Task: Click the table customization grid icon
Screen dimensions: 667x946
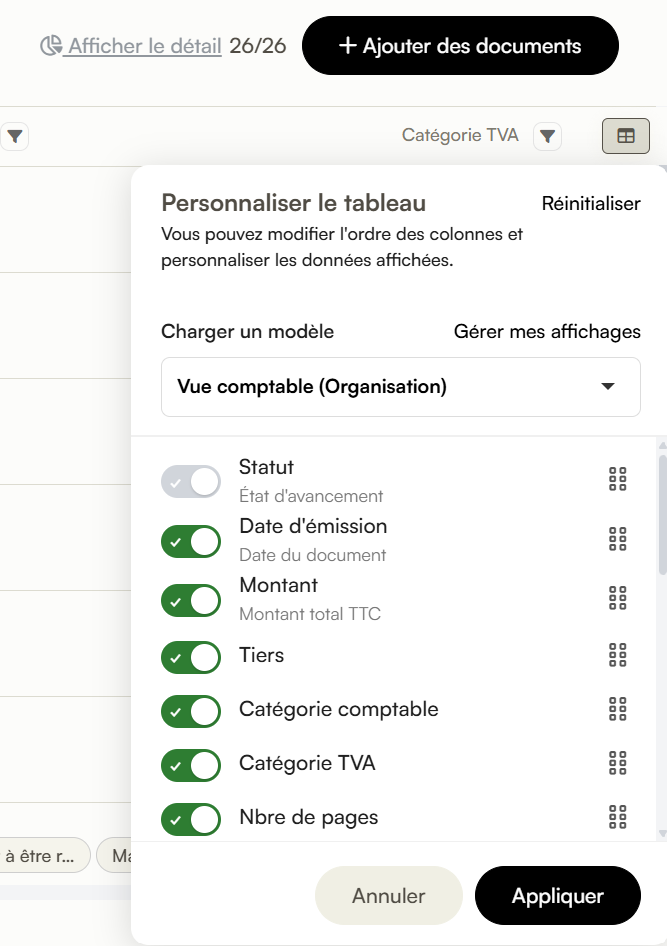Action: 625,136
